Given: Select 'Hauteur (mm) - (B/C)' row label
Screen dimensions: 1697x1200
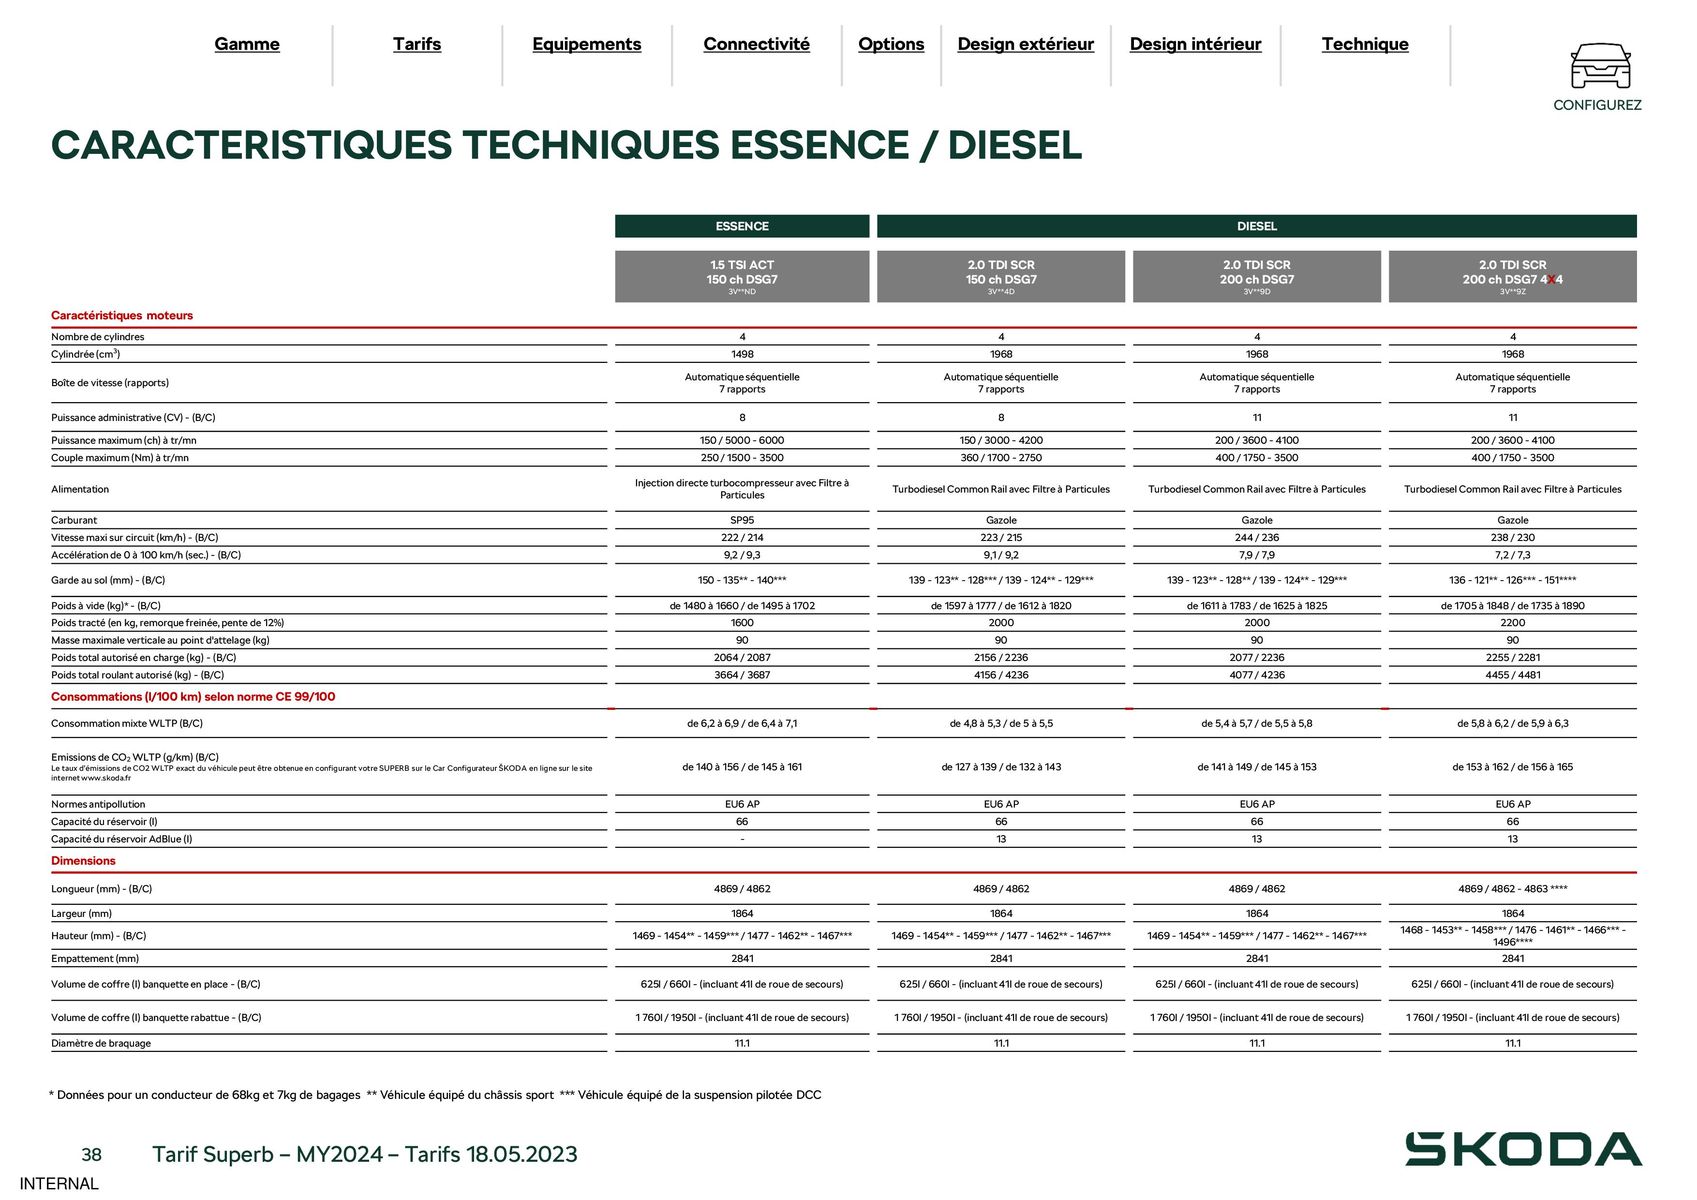Looking at the screenshot, I should point(98,936).
